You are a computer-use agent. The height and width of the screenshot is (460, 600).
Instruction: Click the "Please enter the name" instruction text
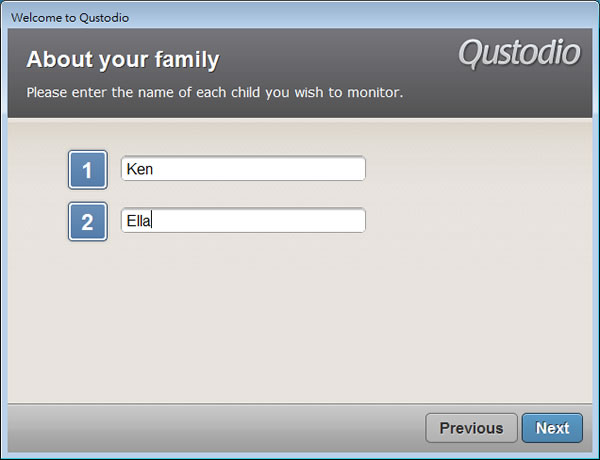(214, 93)
